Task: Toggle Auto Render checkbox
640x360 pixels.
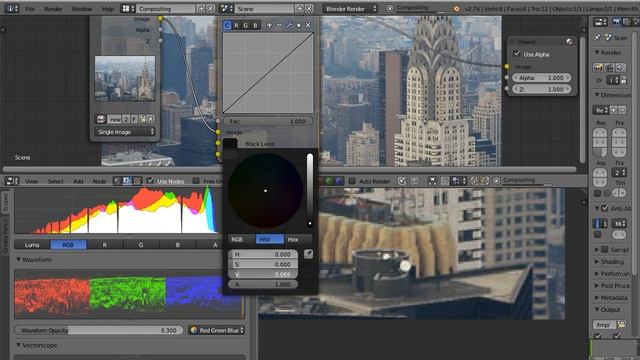Action: pyautogui.click(x=352, y=180)
